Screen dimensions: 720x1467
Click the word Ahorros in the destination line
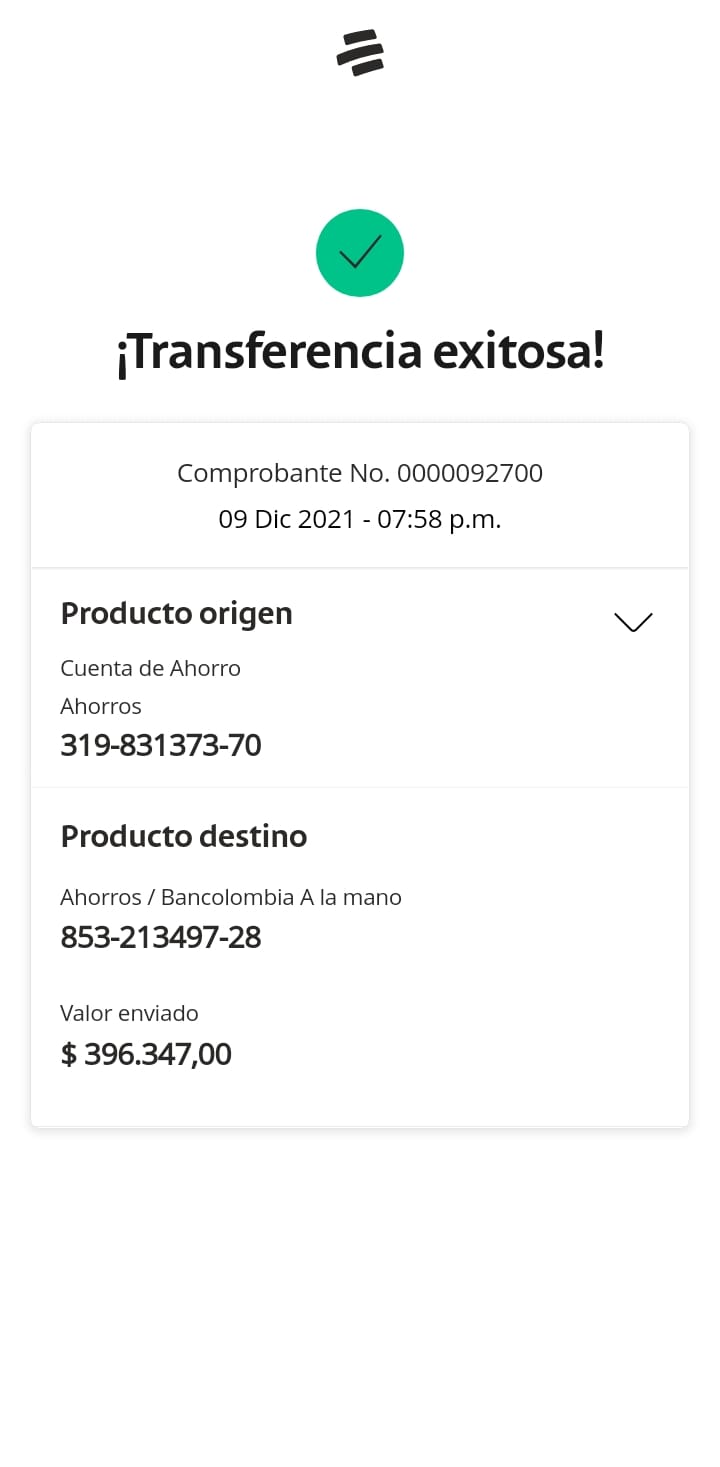pos(101,897)
